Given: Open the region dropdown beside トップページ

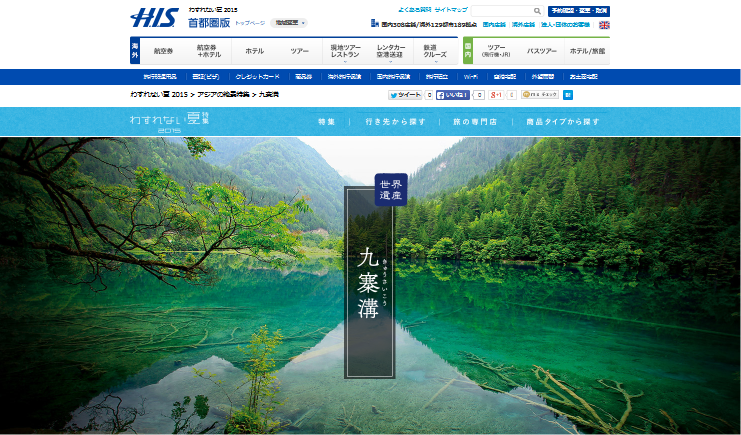Looking at the screenshot, I should (x=289, y=23).
